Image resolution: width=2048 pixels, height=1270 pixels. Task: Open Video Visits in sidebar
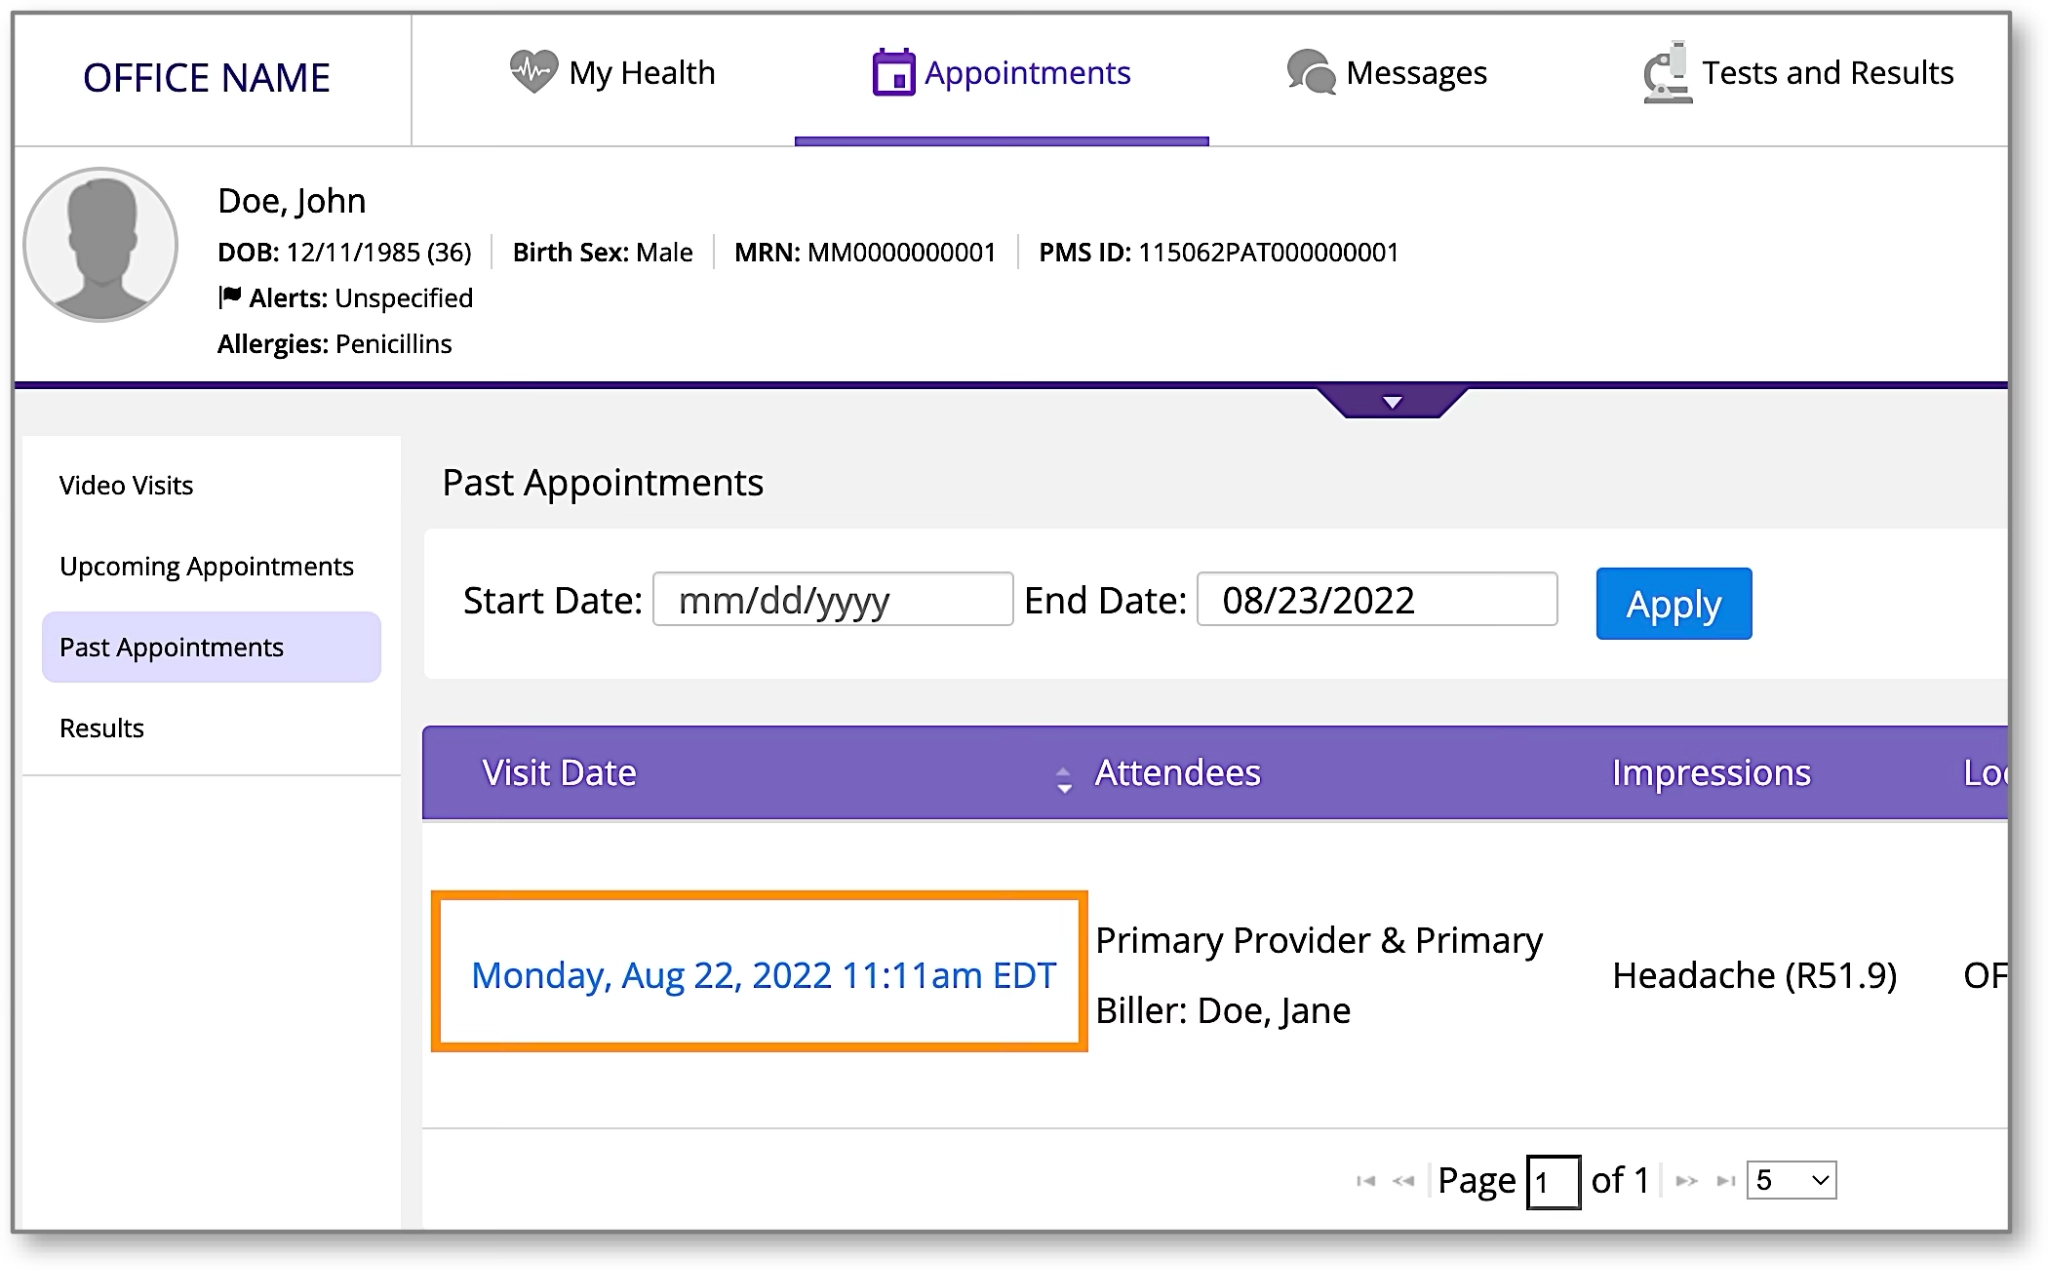click(126, 485)
